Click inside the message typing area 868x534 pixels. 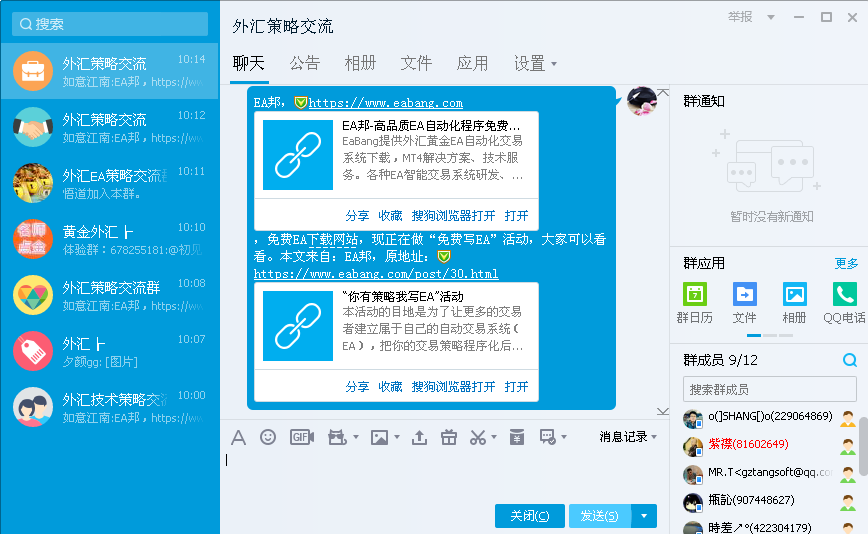tap(445, 475)
